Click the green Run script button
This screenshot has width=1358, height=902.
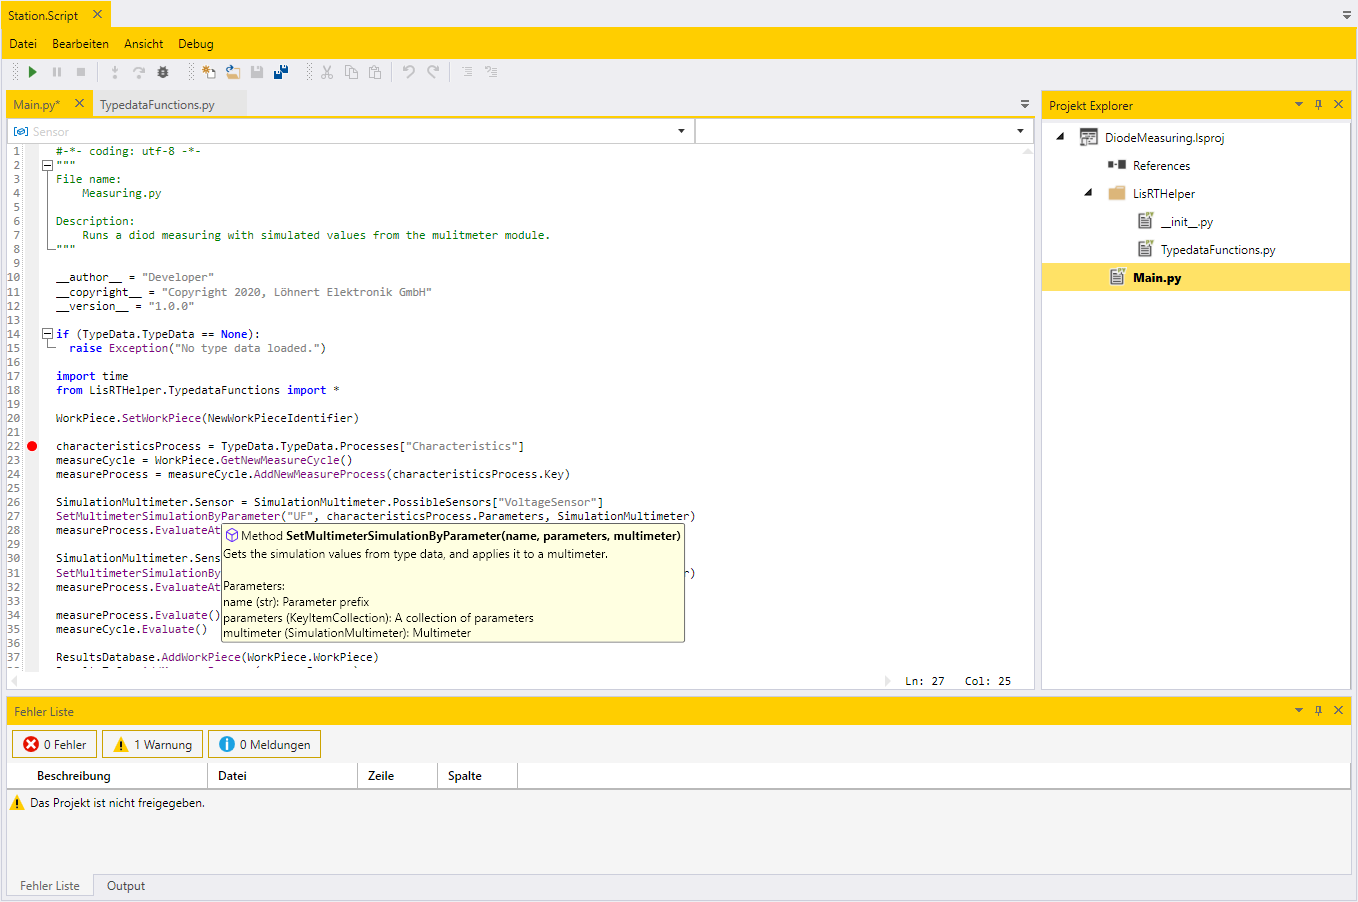33,72
